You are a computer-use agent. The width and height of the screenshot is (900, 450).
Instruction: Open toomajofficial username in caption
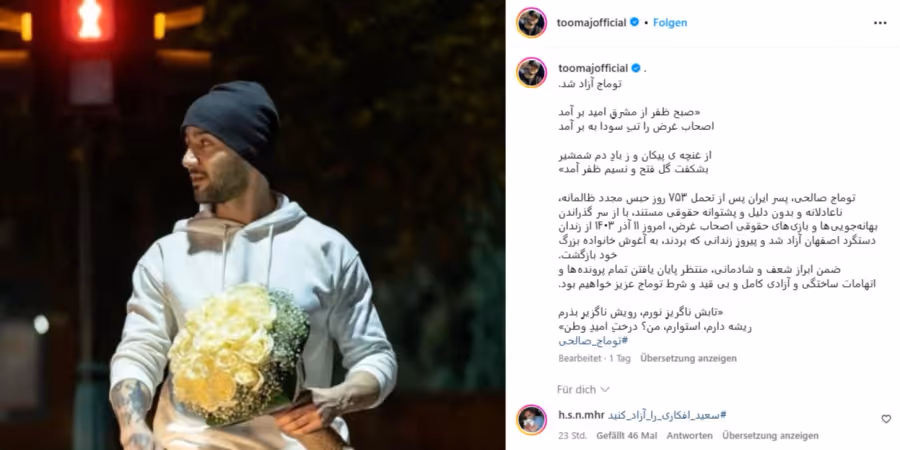(x=593, y=68)
